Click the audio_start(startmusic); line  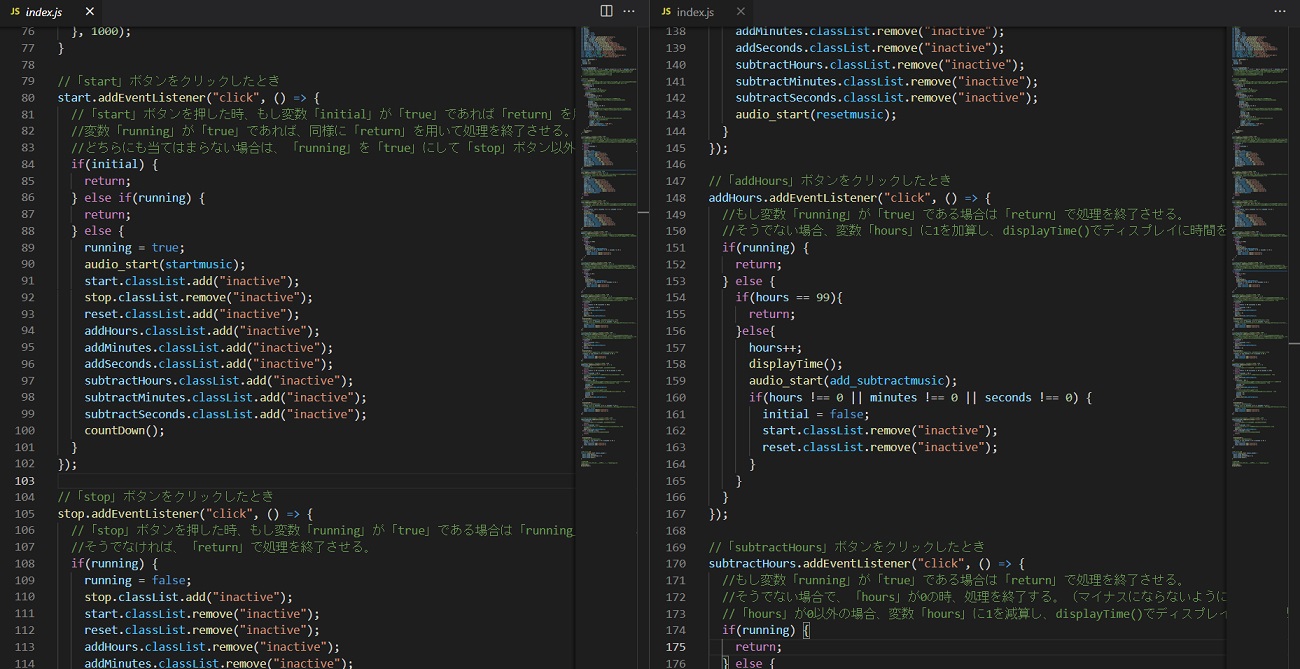tap(164, 264)
